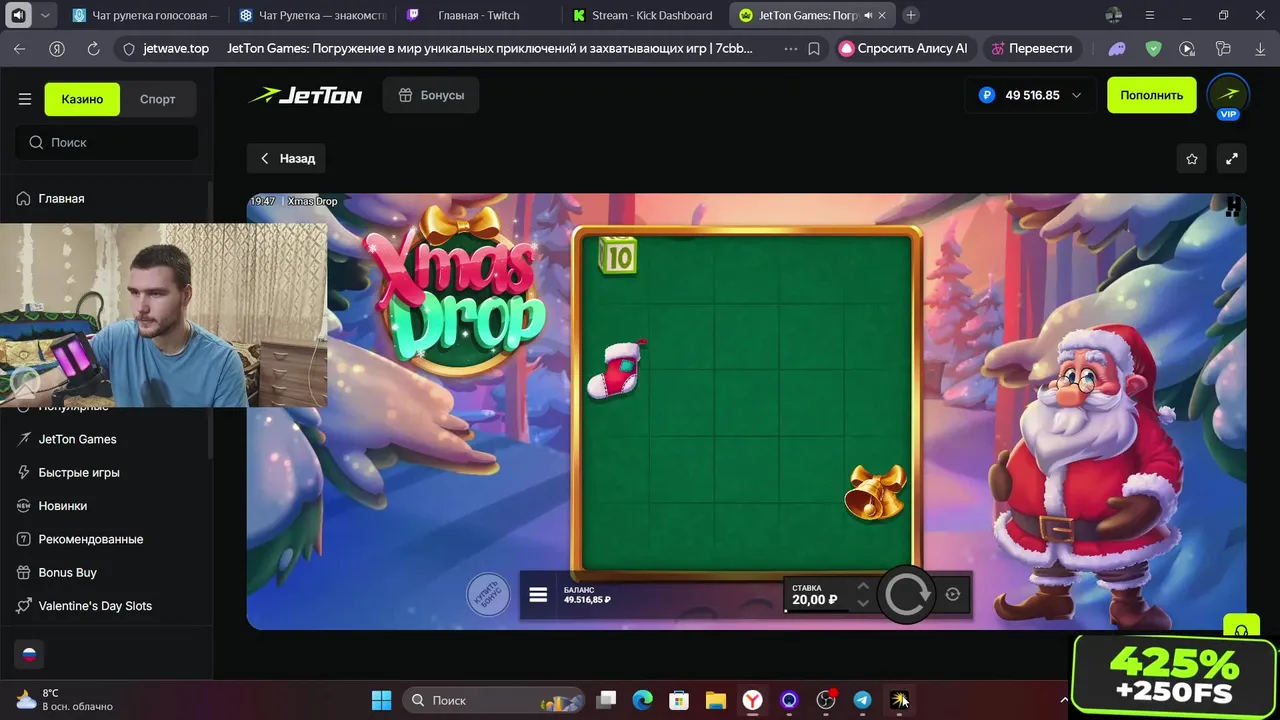This screenshot has height=720, width=1280.
Task: Mute the JetTon Games tab audio
Action: coord(867,15)
